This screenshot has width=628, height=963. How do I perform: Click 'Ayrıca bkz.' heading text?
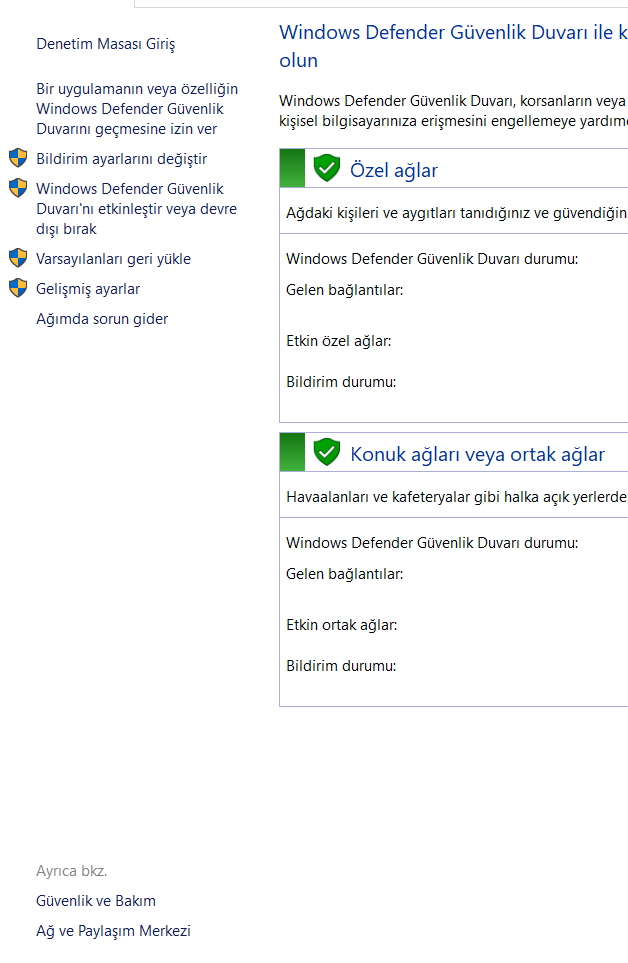point(72,871)
